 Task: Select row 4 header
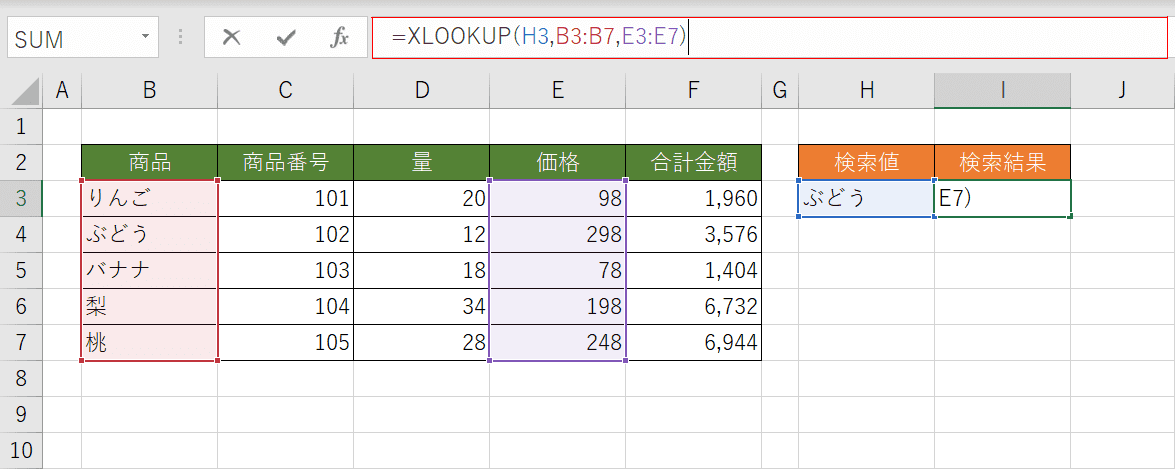click(22, 234)
